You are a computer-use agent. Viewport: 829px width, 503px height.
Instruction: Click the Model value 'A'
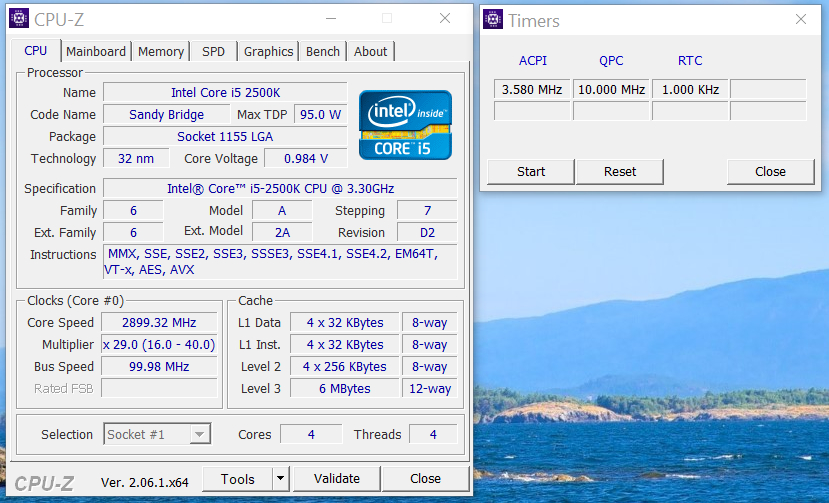tap(282, 211)
